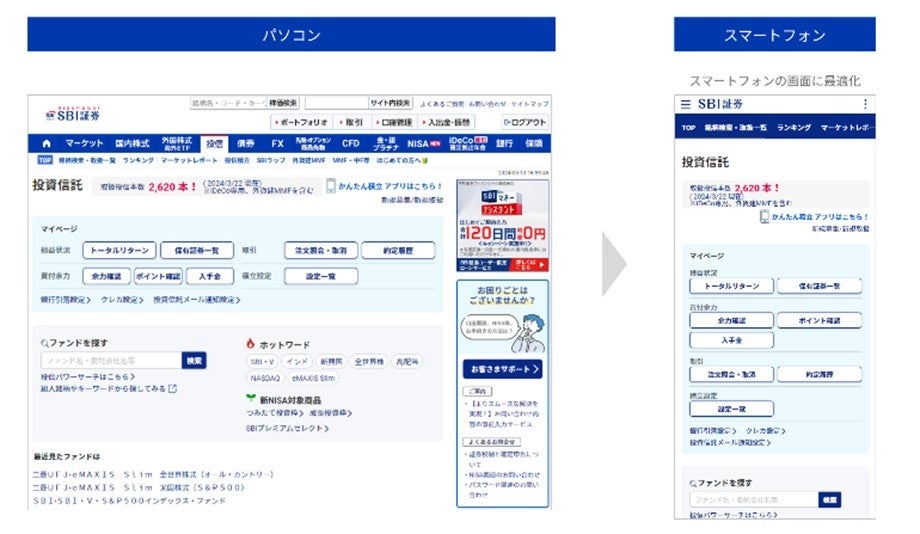Click 保有証券一覧 button on PC view
Image resolution: width=920 pixels, height=534 pixels.
(x=197, y=250)
